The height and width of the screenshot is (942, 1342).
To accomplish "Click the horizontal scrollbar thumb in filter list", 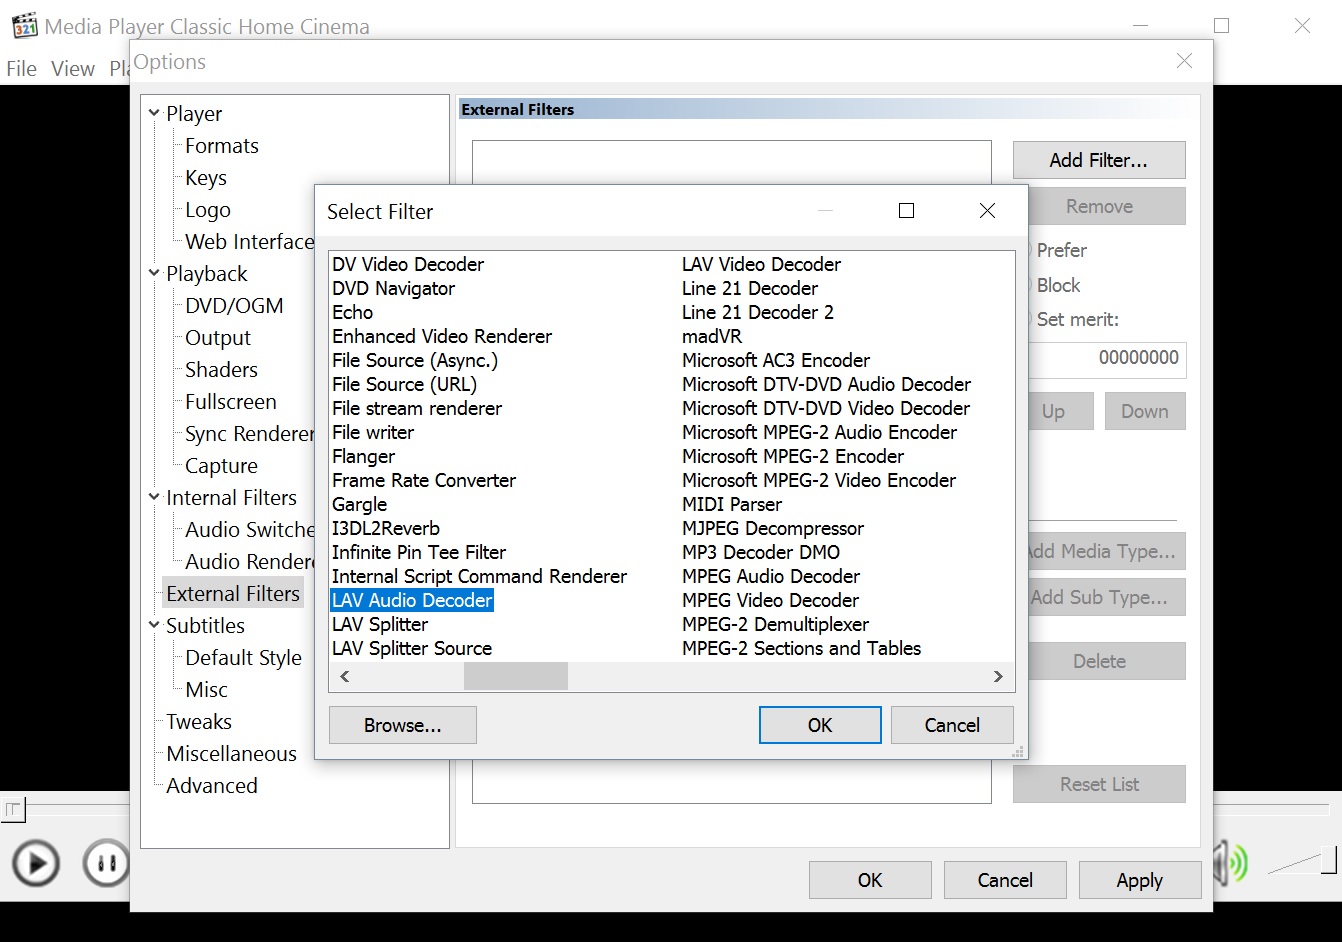I will 516,676.
